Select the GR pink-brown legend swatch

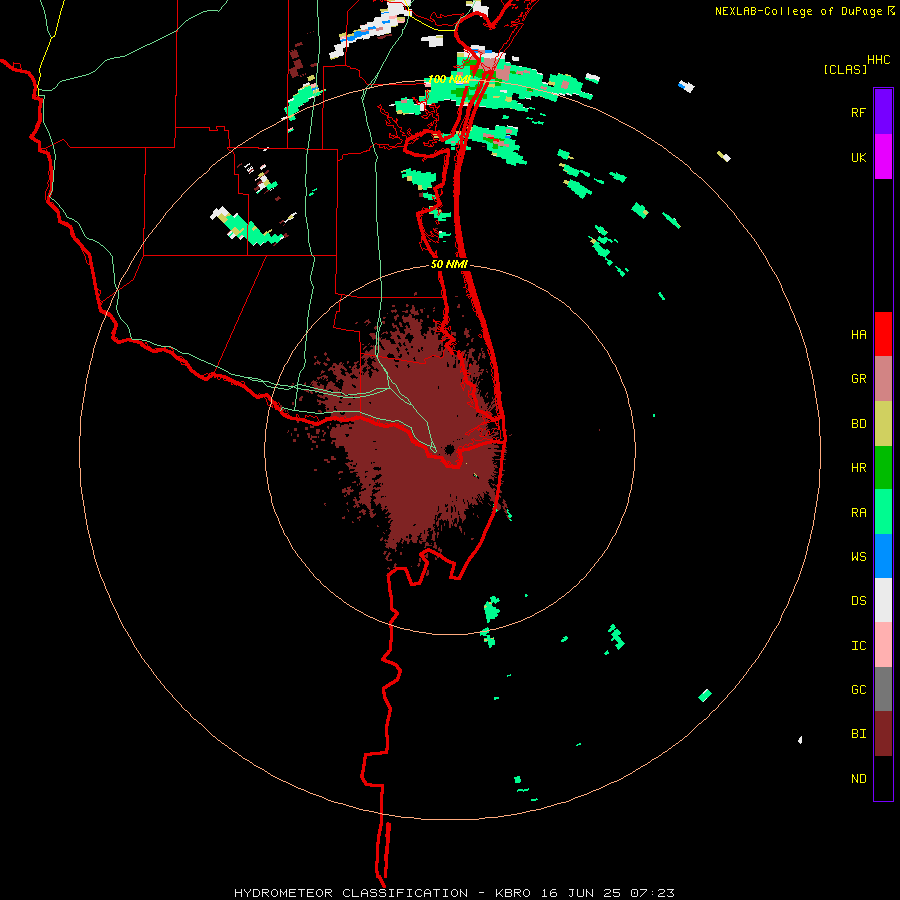pyautogui.click(x=883, y=379)
